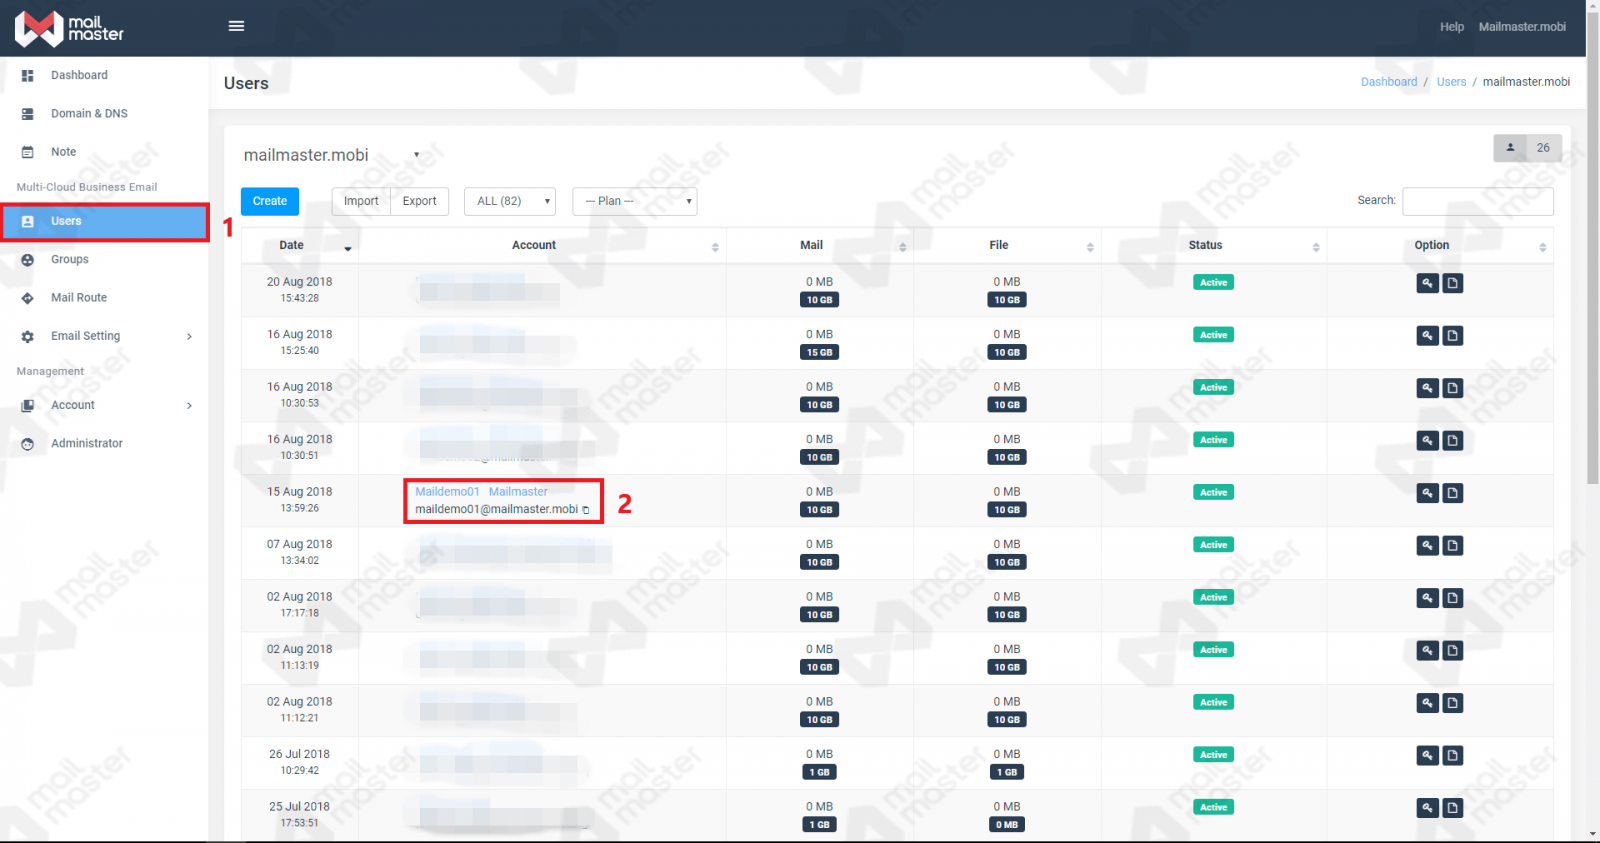Sort table by Status column header
The width and height of the screenshot is (1600, 843).
click(x=1205, y=245)
